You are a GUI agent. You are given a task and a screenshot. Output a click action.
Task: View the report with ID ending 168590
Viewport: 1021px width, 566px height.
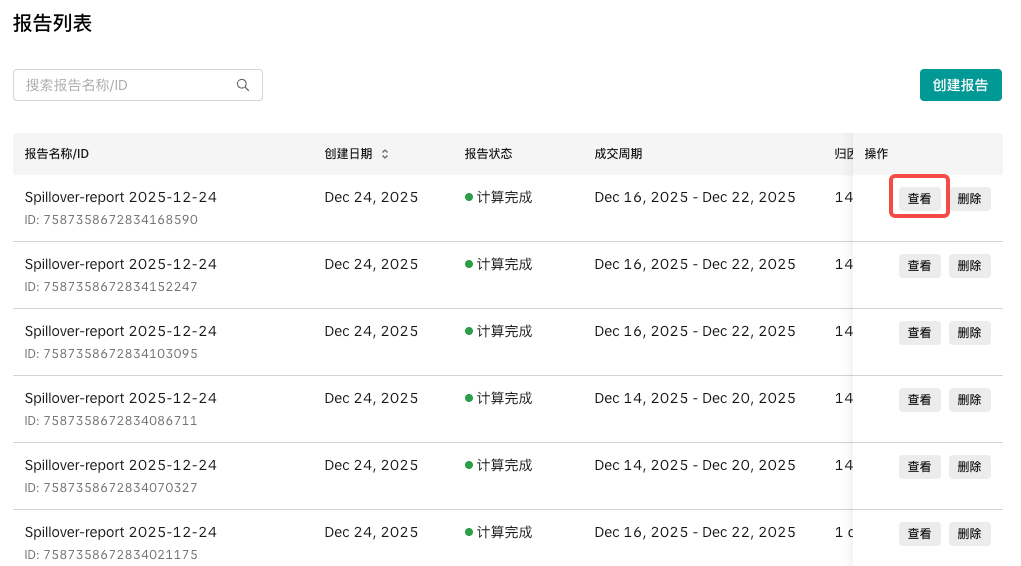[x=919, y=199]
